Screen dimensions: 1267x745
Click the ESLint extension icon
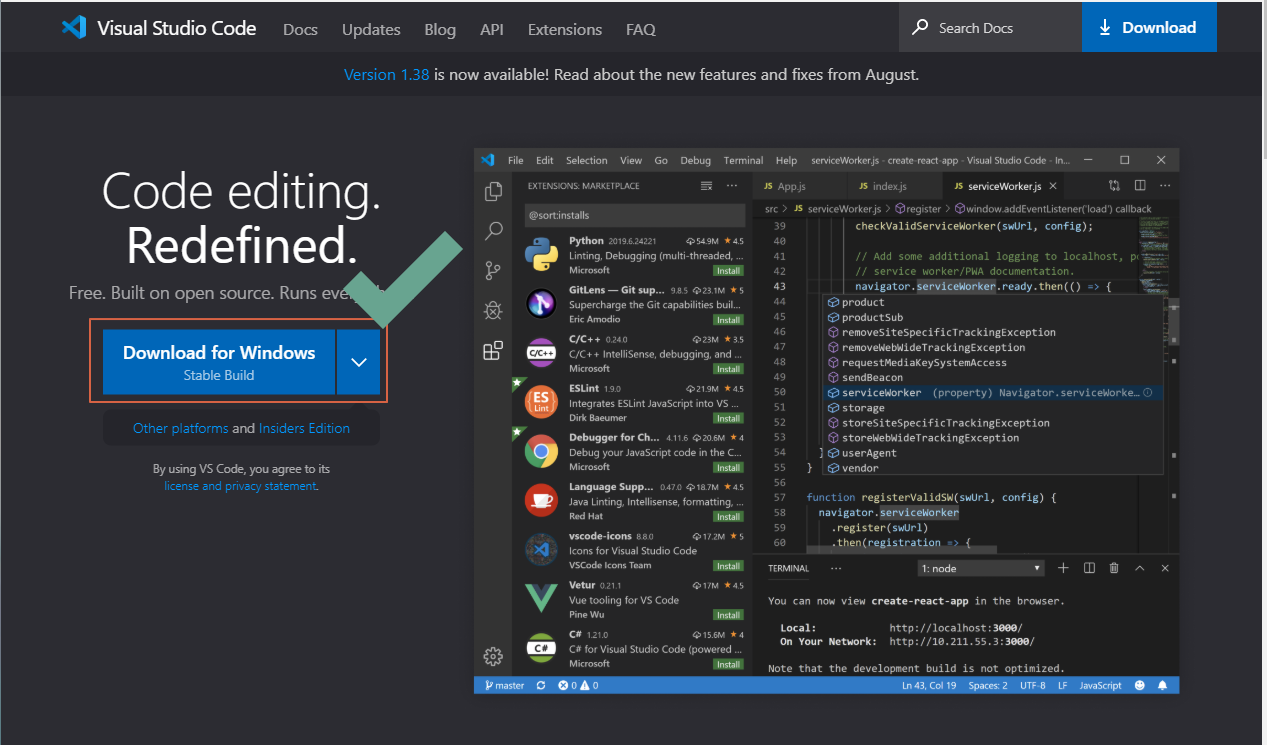541,402
